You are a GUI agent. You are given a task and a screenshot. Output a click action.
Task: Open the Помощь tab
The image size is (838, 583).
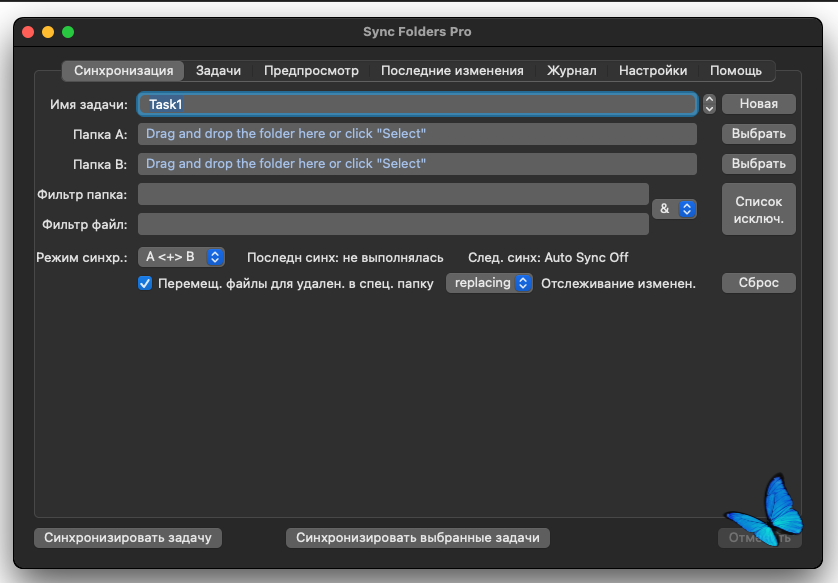pyautogui.click(x=735, y=71)
